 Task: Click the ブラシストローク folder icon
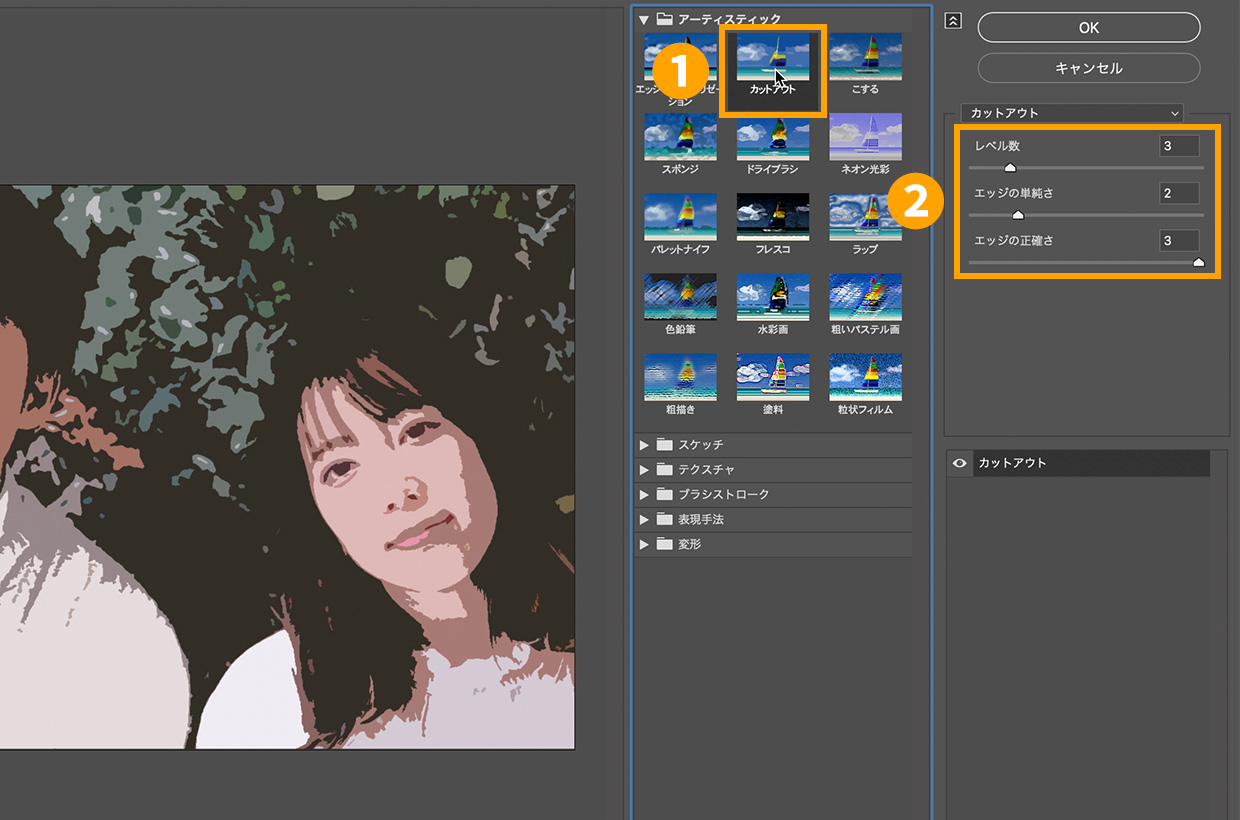coord(664,494)
